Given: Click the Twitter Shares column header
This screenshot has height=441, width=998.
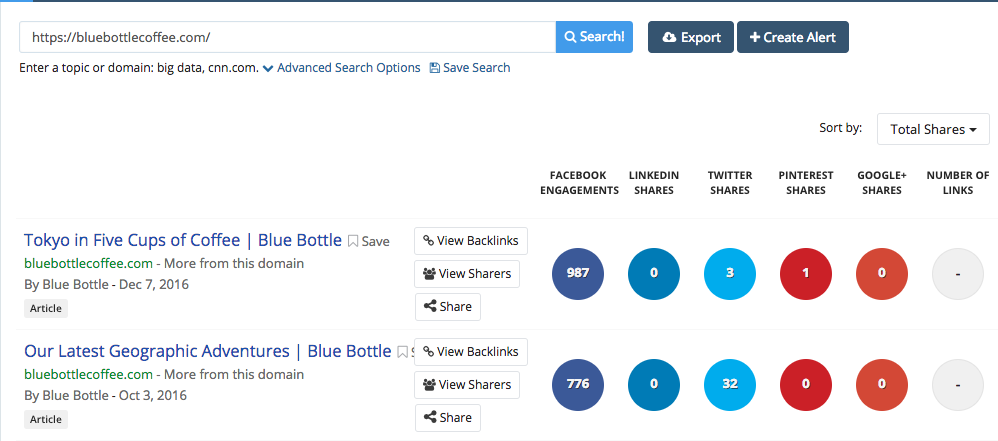Looking at the screenshot, I should pos(730,183).
